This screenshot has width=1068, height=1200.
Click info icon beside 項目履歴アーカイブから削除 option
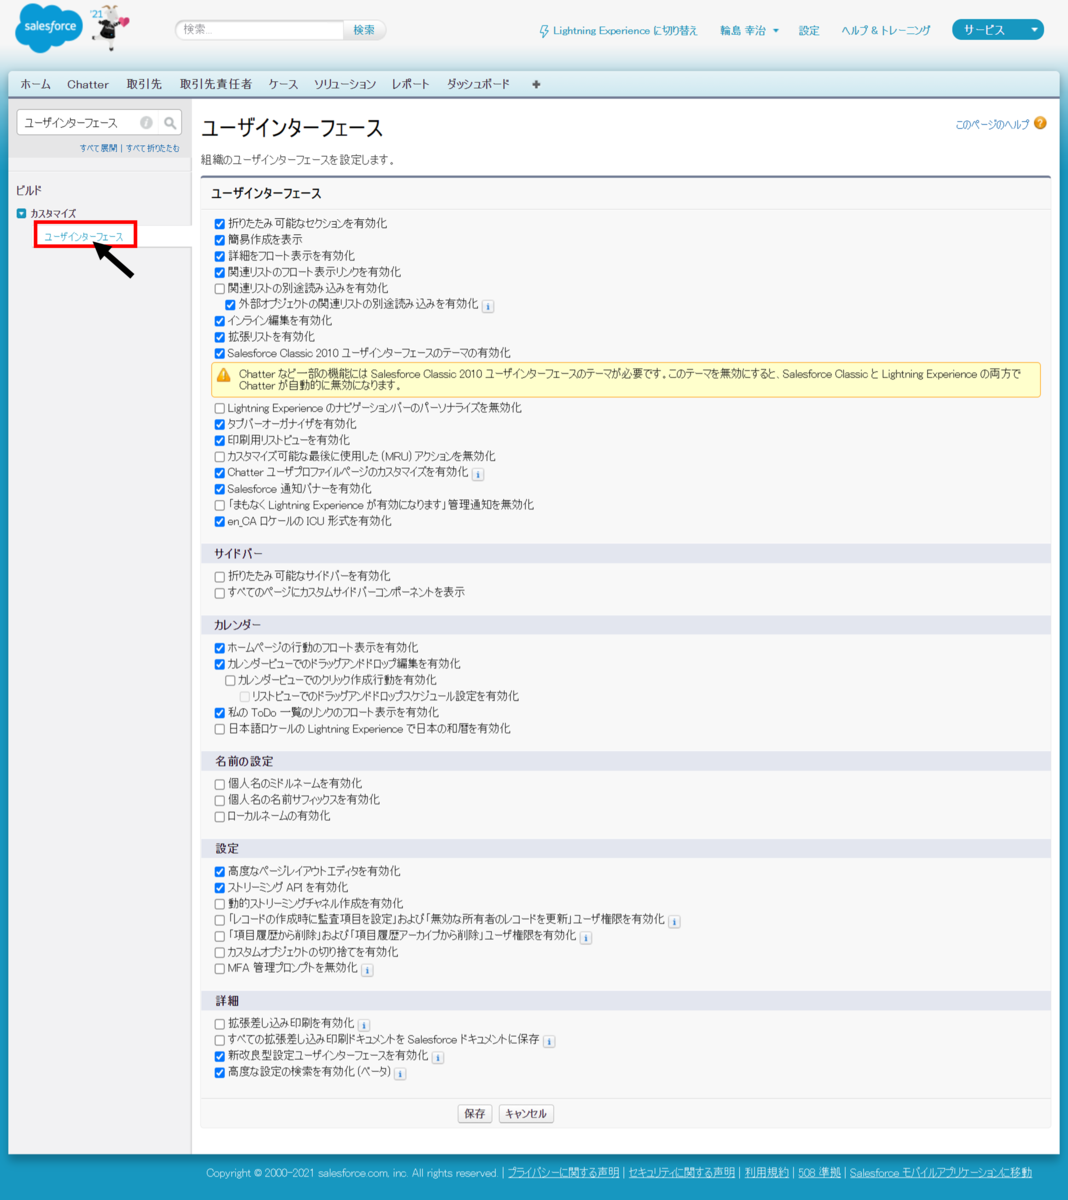(586, 937)
